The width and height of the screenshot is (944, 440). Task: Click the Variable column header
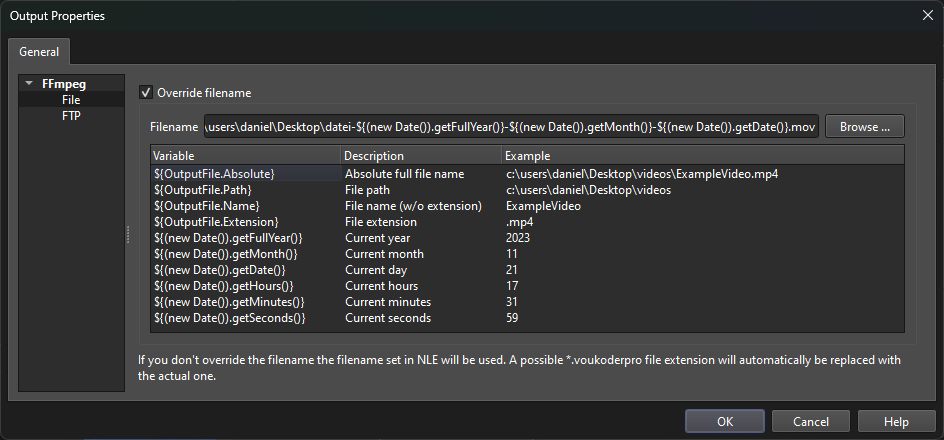(x=244, y=156)
